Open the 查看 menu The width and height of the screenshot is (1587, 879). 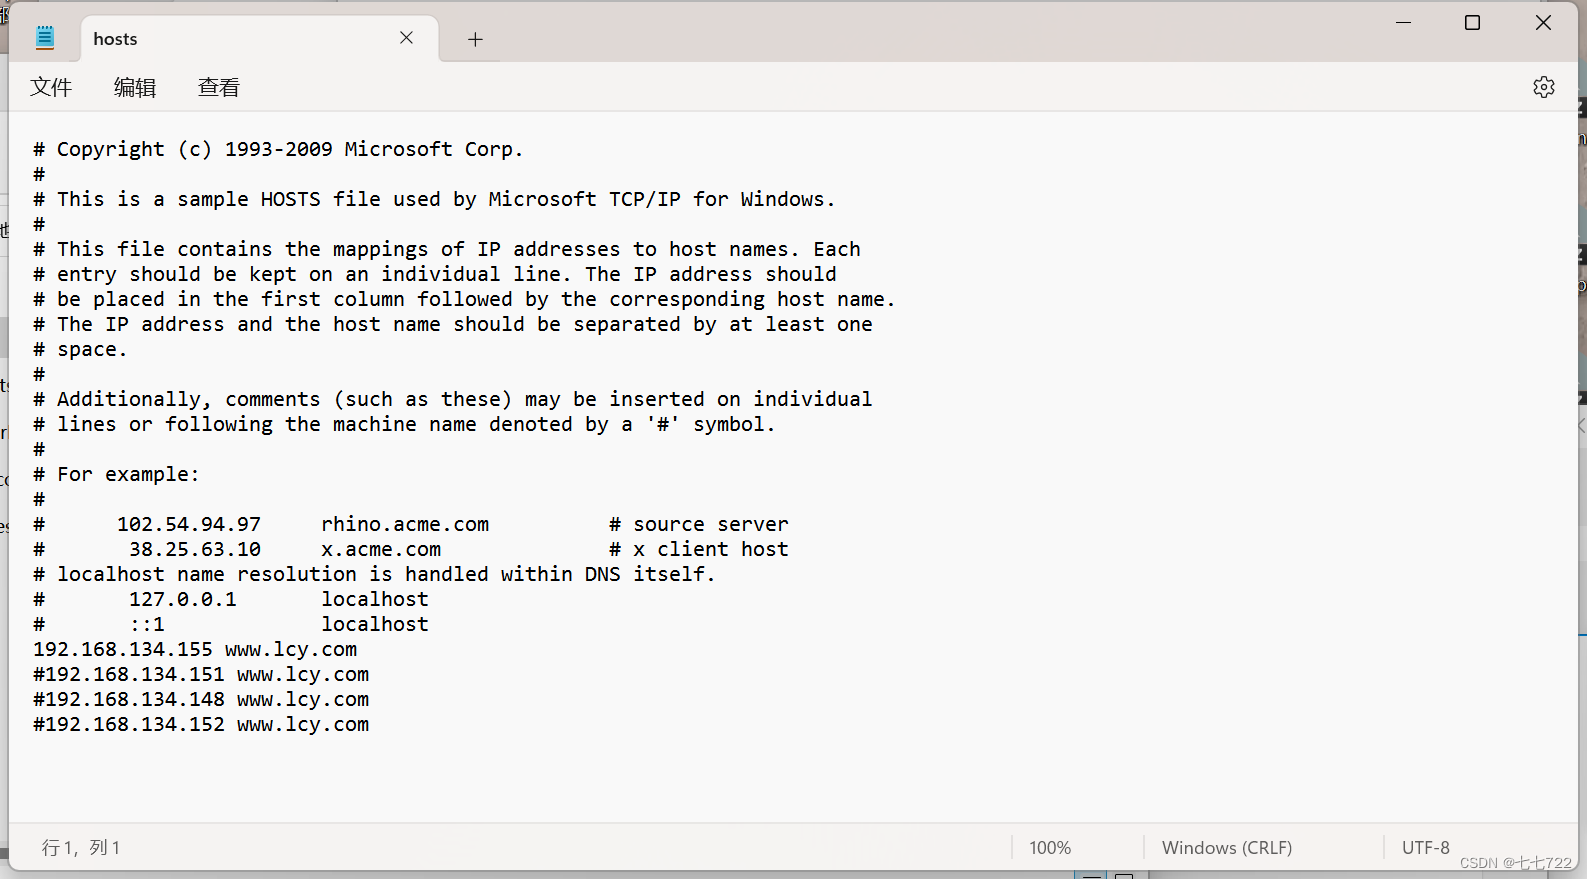point(219,87)
